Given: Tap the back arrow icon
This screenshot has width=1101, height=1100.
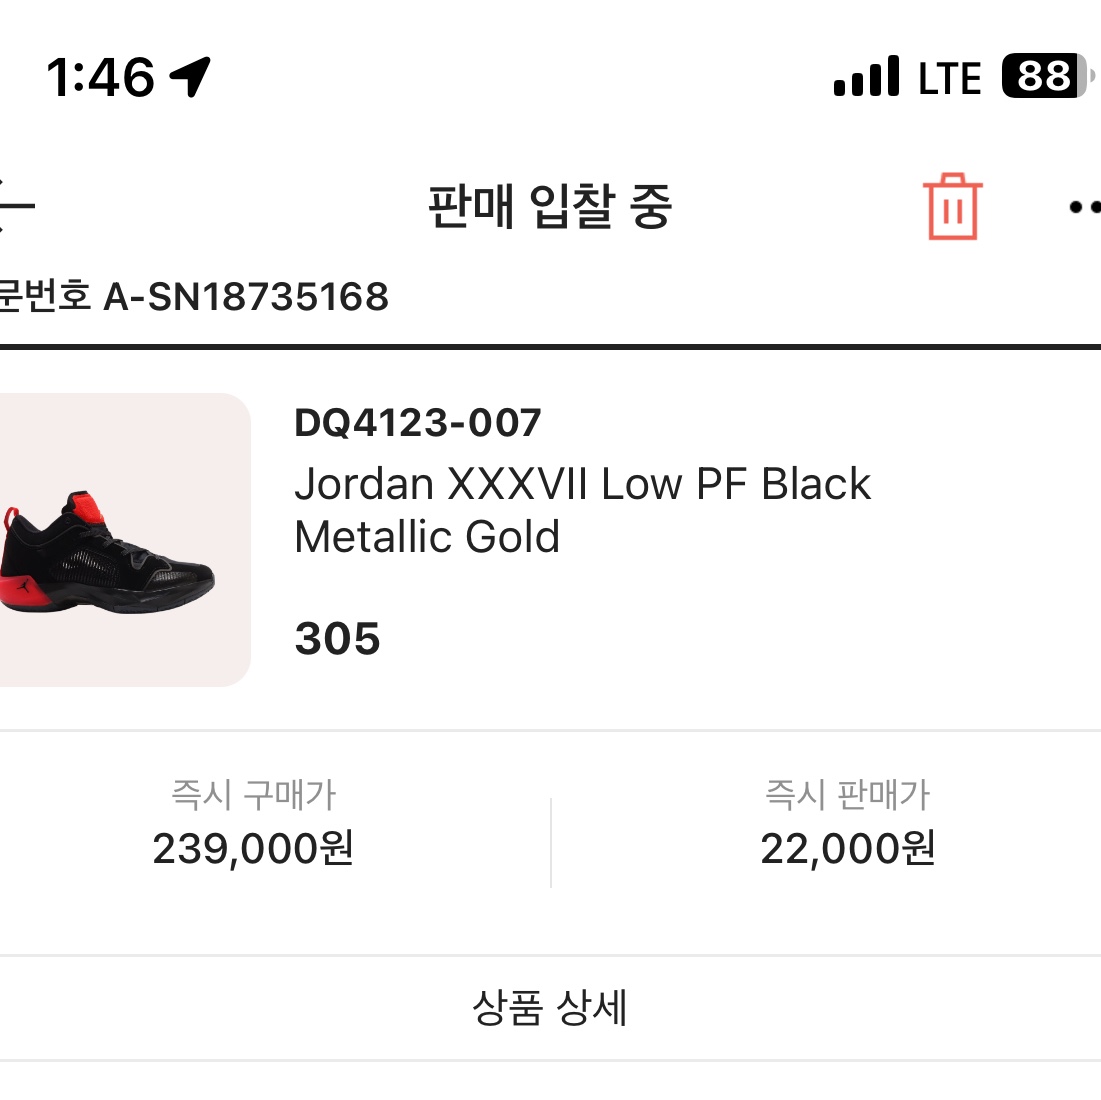Looking at the screenshot, I should pos(14,206).
